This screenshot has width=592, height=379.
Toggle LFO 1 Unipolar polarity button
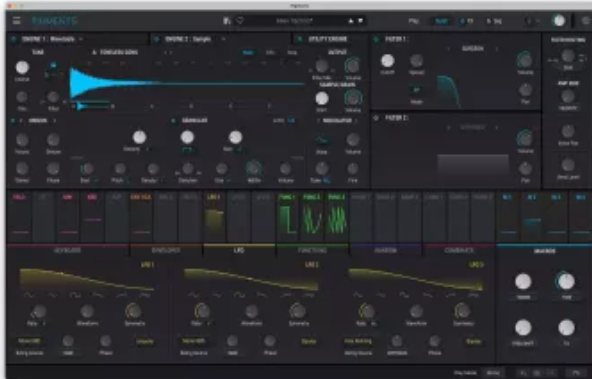tap(145, 342)
